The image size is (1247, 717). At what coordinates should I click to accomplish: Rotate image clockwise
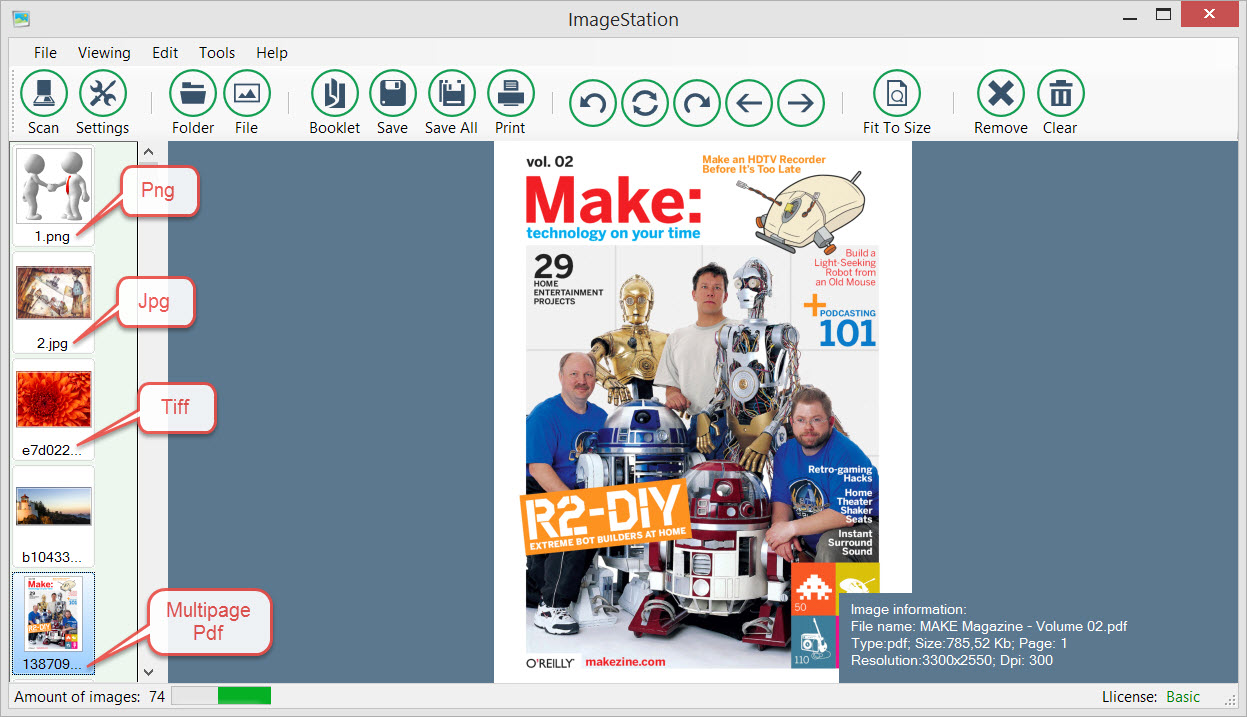tap(697, 102)
